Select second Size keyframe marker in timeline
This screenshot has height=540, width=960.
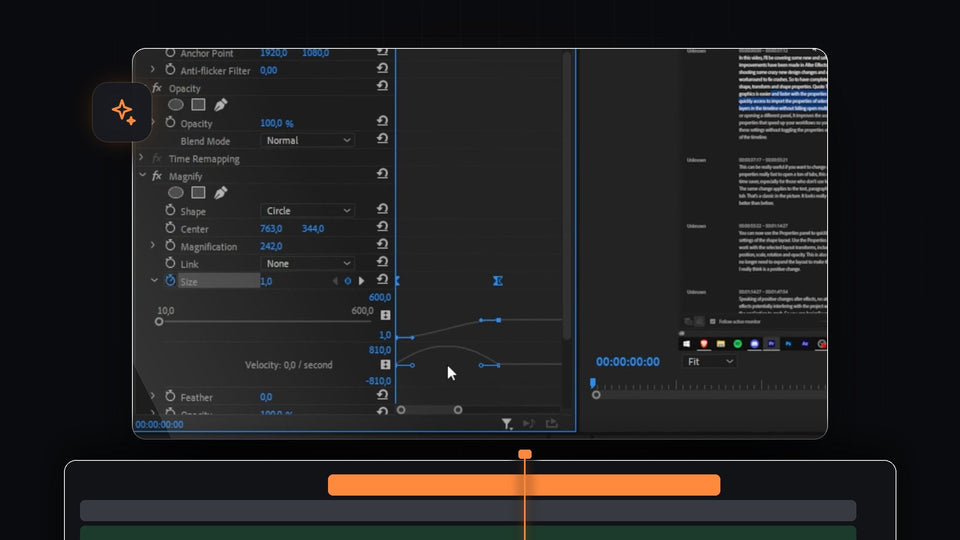pos(498,281)
